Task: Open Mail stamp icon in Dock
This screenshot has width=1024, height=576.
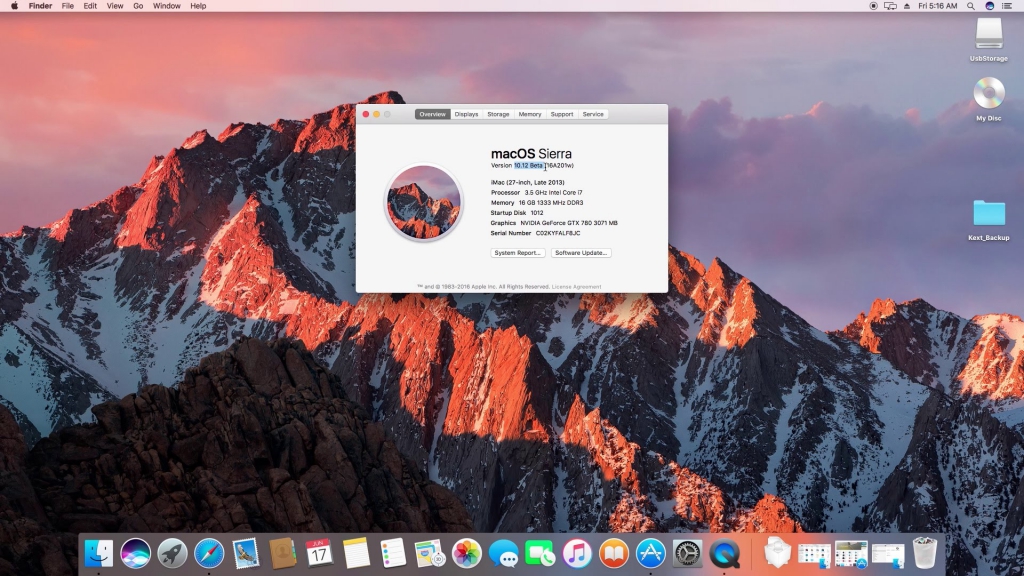Action: click(x=246, y=553)
